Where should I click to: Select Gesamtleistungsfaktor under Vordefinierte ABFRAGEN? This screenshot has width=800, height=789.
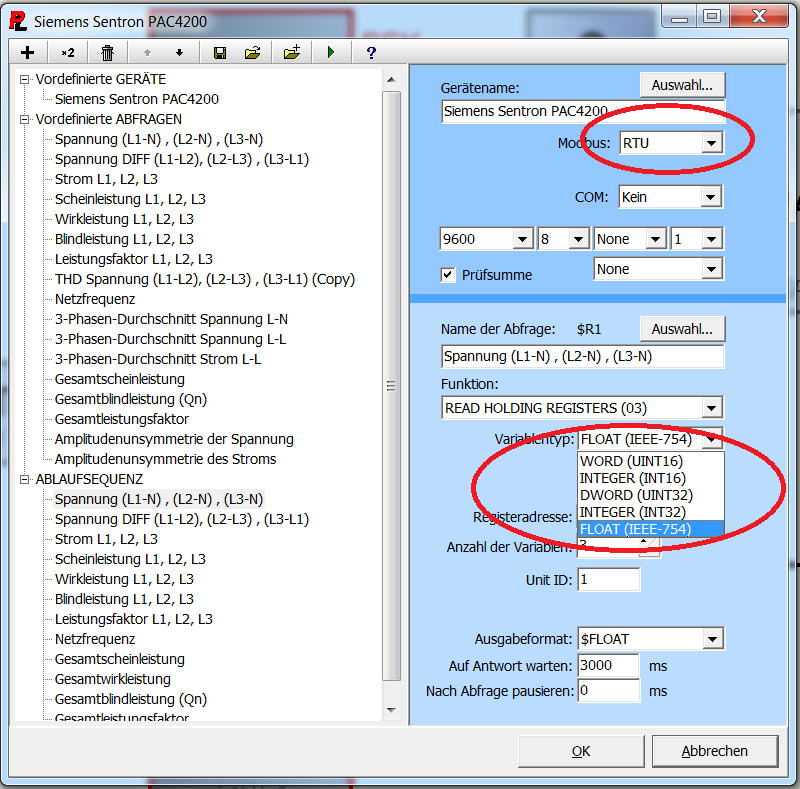coord(121,419)
